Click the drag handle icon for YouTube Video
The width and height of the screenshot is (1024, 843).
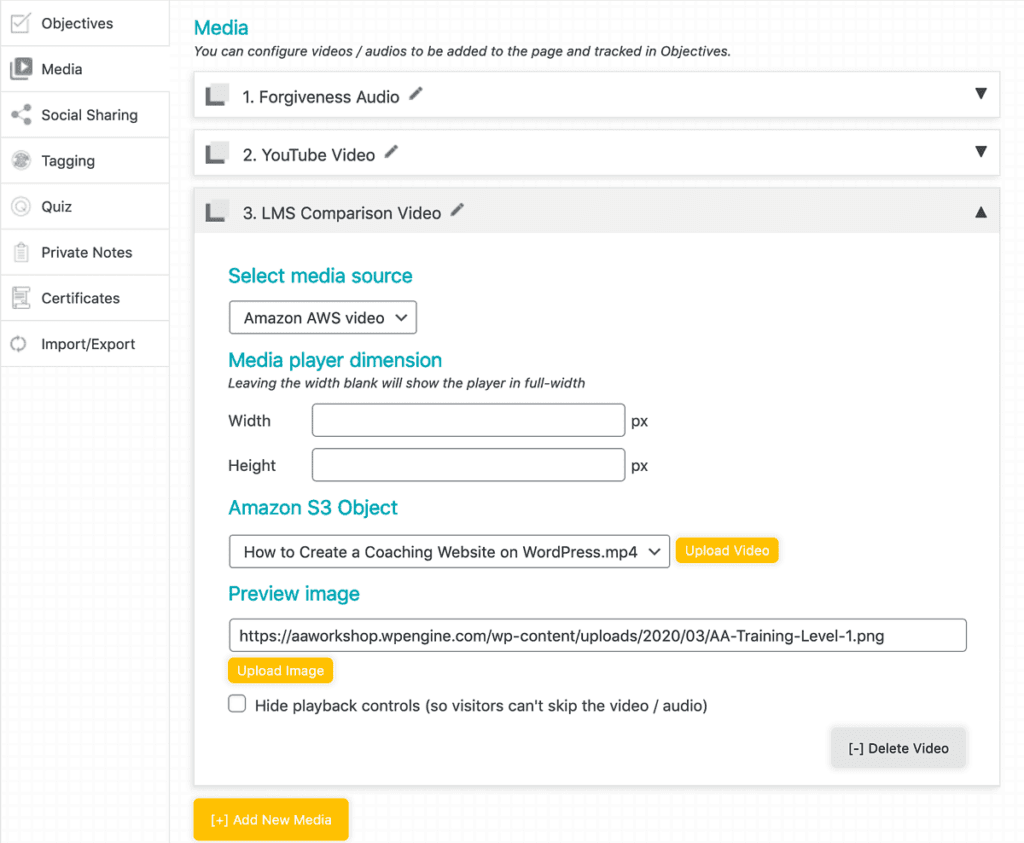tap(217, 155)
